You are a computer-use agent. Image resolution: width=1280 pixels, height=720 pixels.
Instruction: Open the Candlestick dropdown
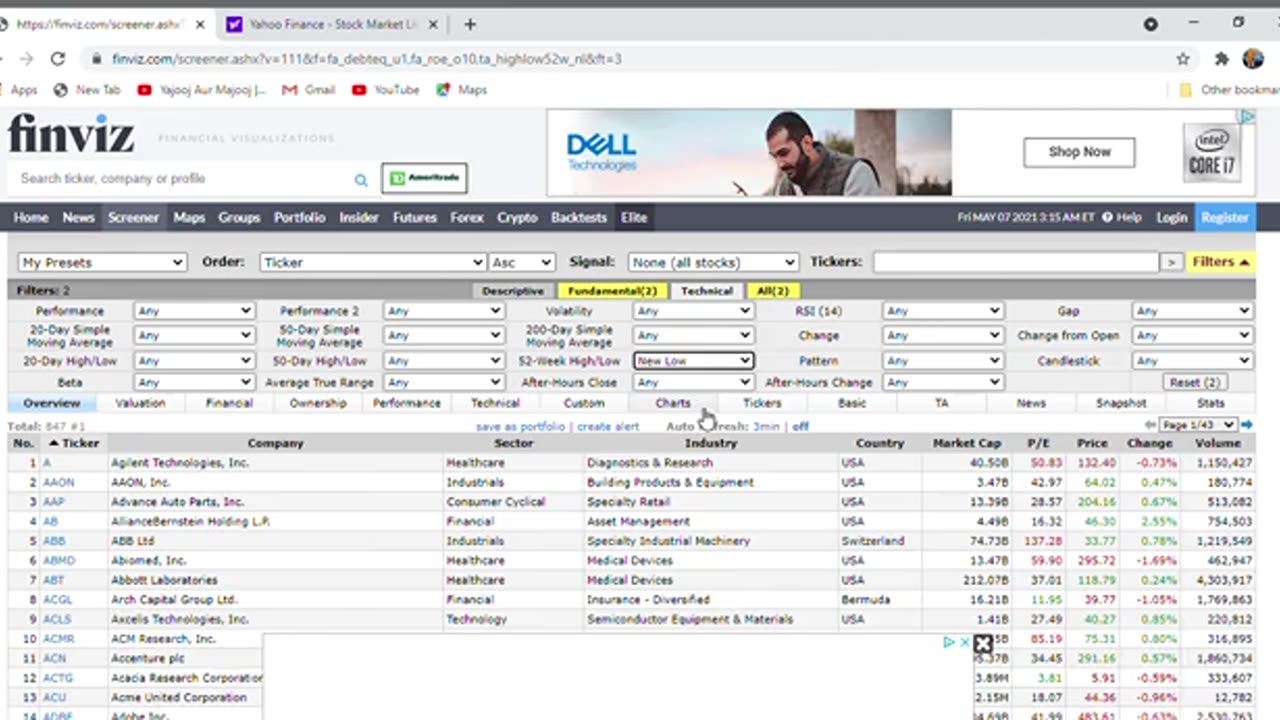coord(1193,360)
